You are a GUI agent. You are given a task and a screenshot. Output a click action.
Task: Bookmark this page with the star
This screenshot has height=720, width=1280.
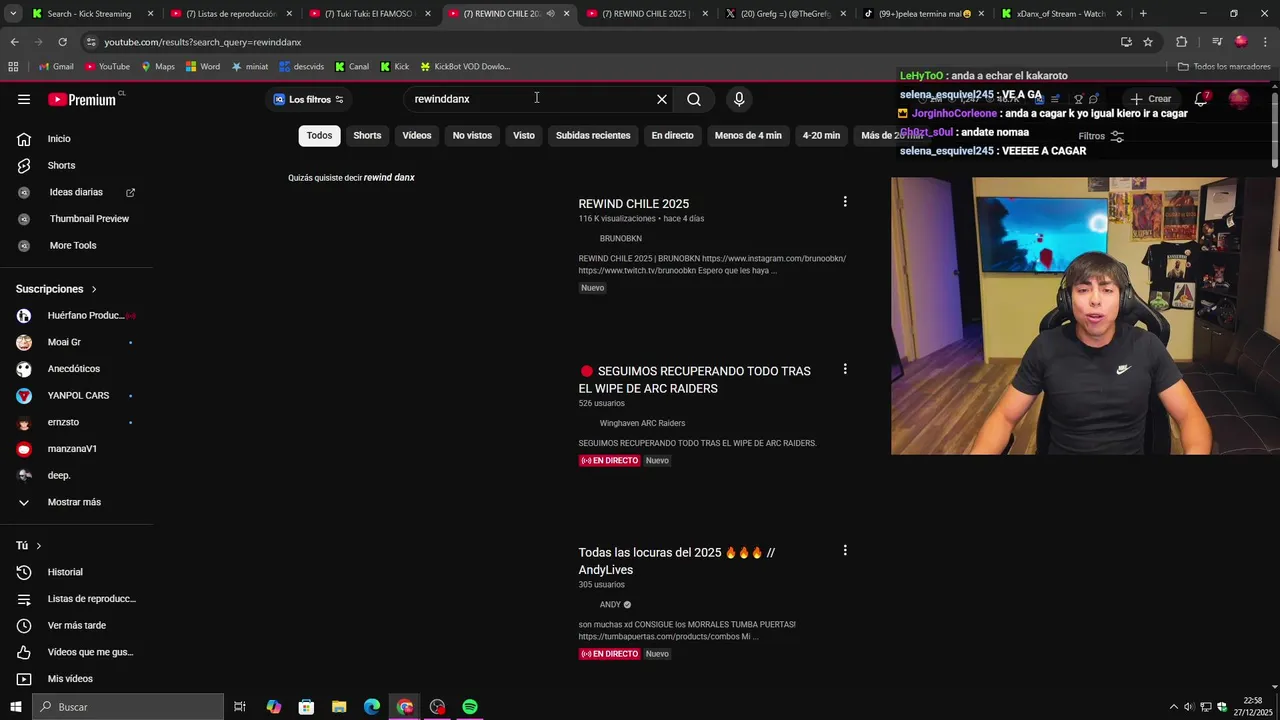point(1148,42)
